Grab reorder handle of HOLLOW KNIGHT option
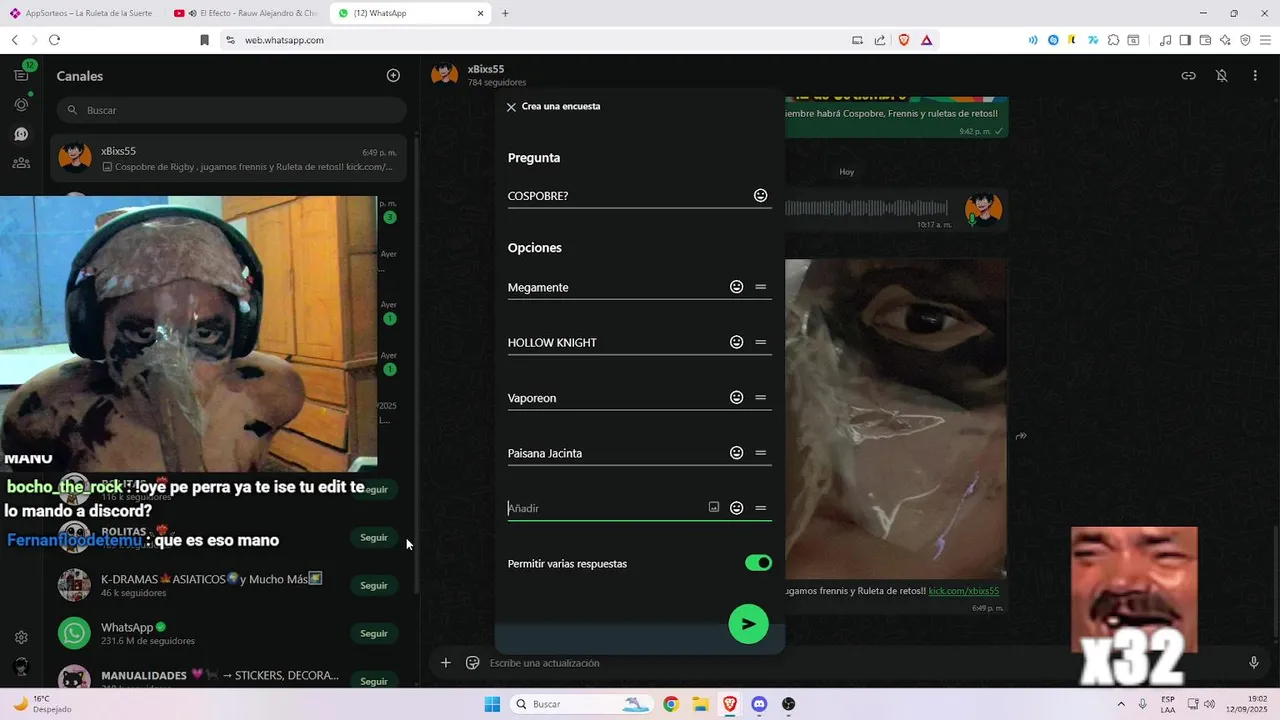 tap(761, 342)
